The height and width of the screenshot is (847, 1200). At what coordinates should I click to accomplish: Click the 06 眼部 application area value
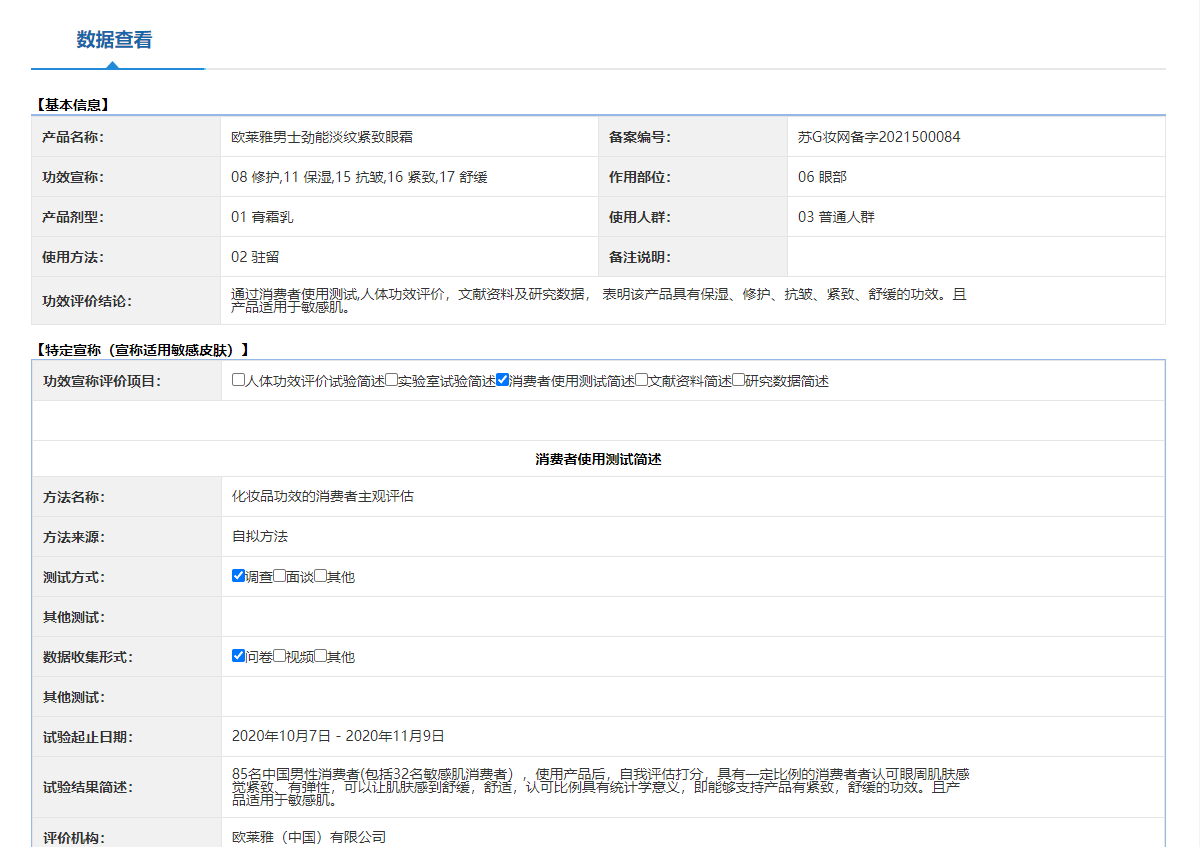[822, 177]
